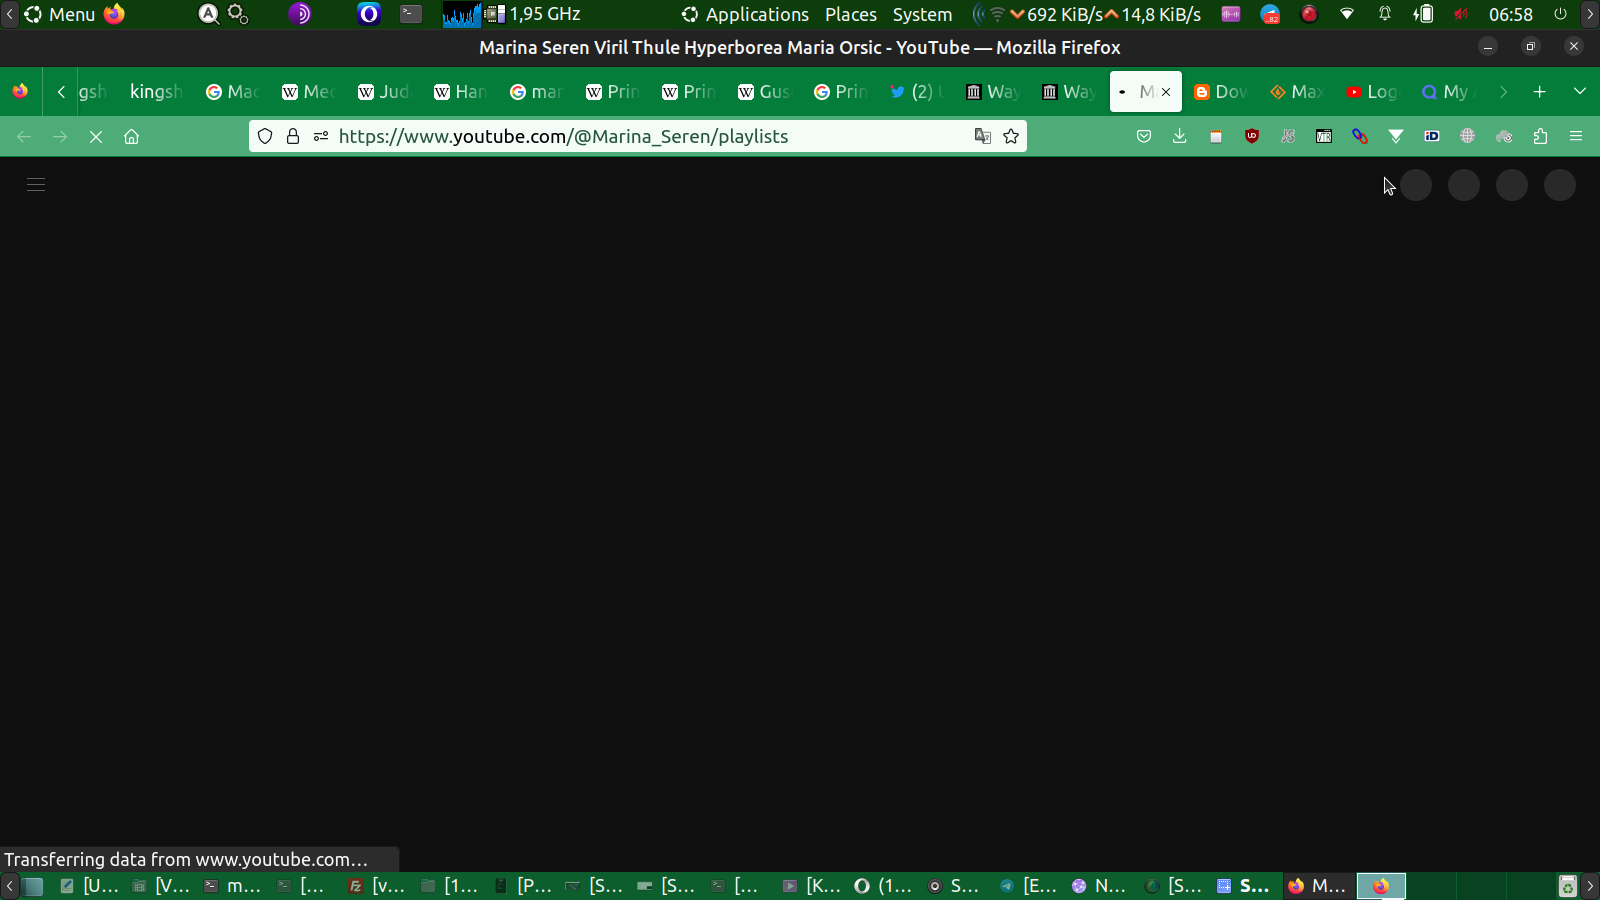1600x900 pixels.
Task: Open the YouTube guide hamburger menu
Action: [x=36, y=184]
